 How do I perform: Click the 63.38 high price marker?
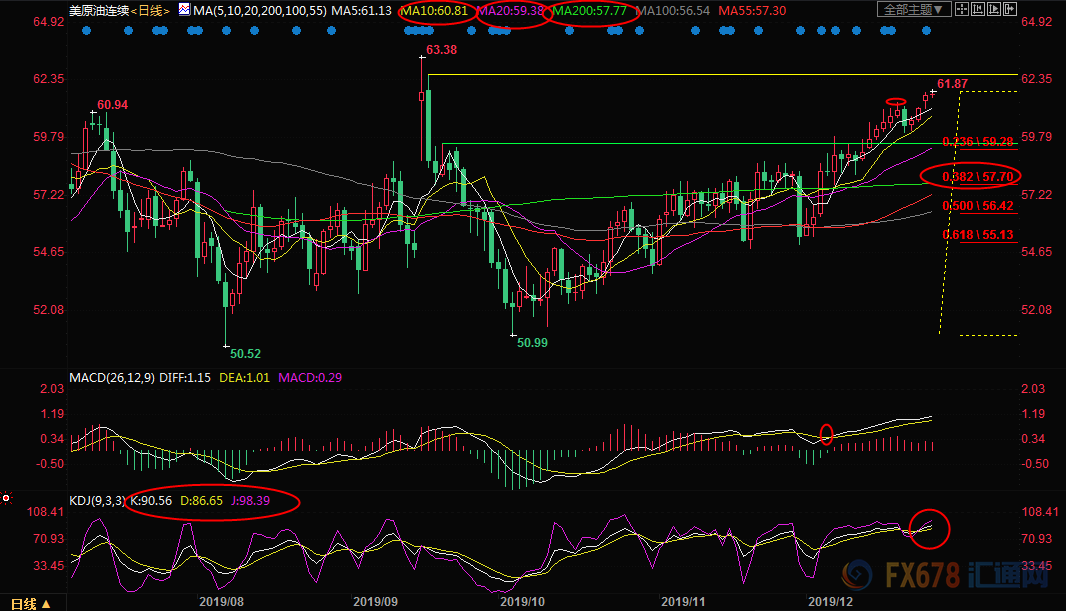click(x=441, y=49)
